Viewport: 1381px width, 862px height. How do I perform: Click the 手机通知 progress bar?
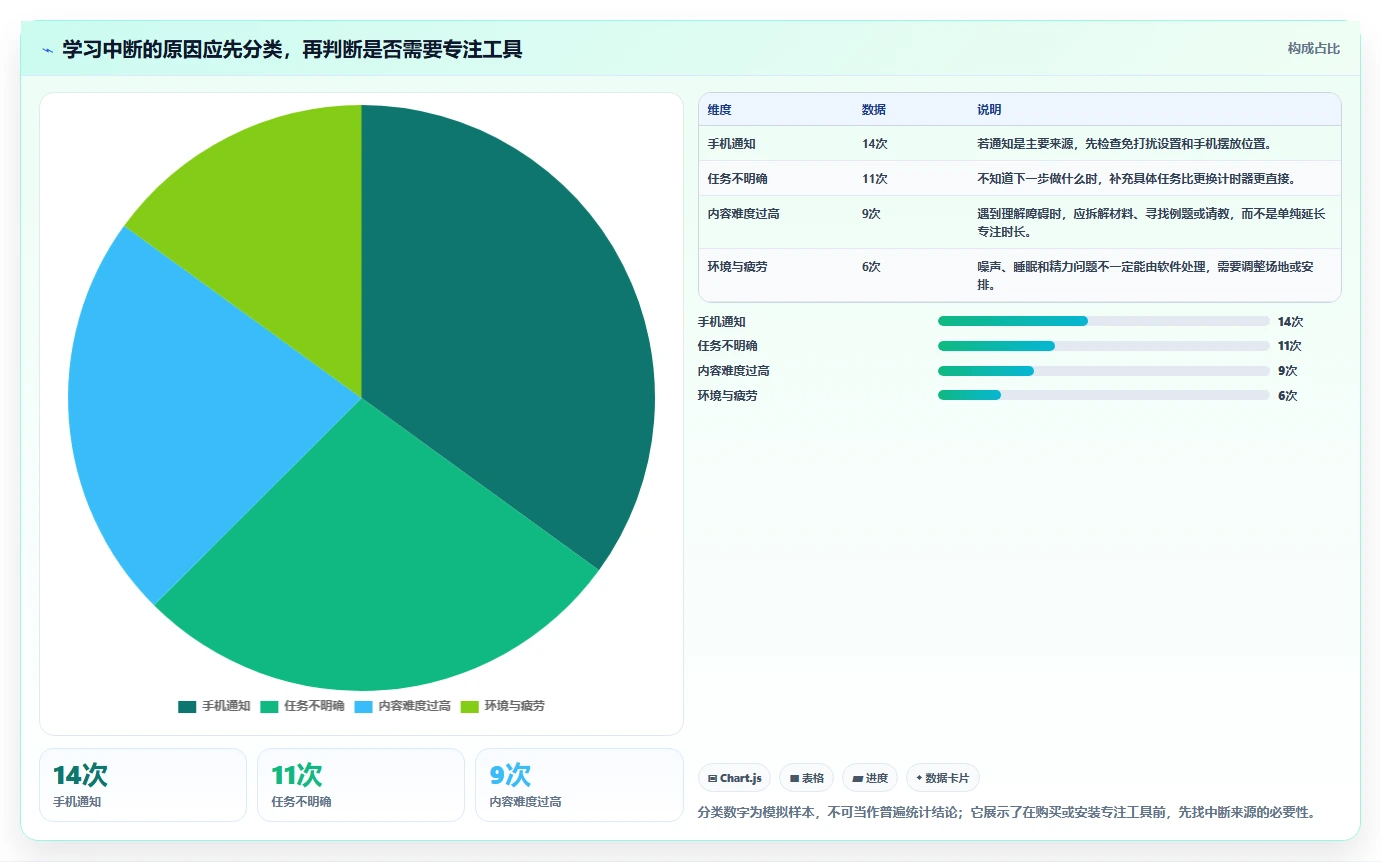tap(1103, 321)
